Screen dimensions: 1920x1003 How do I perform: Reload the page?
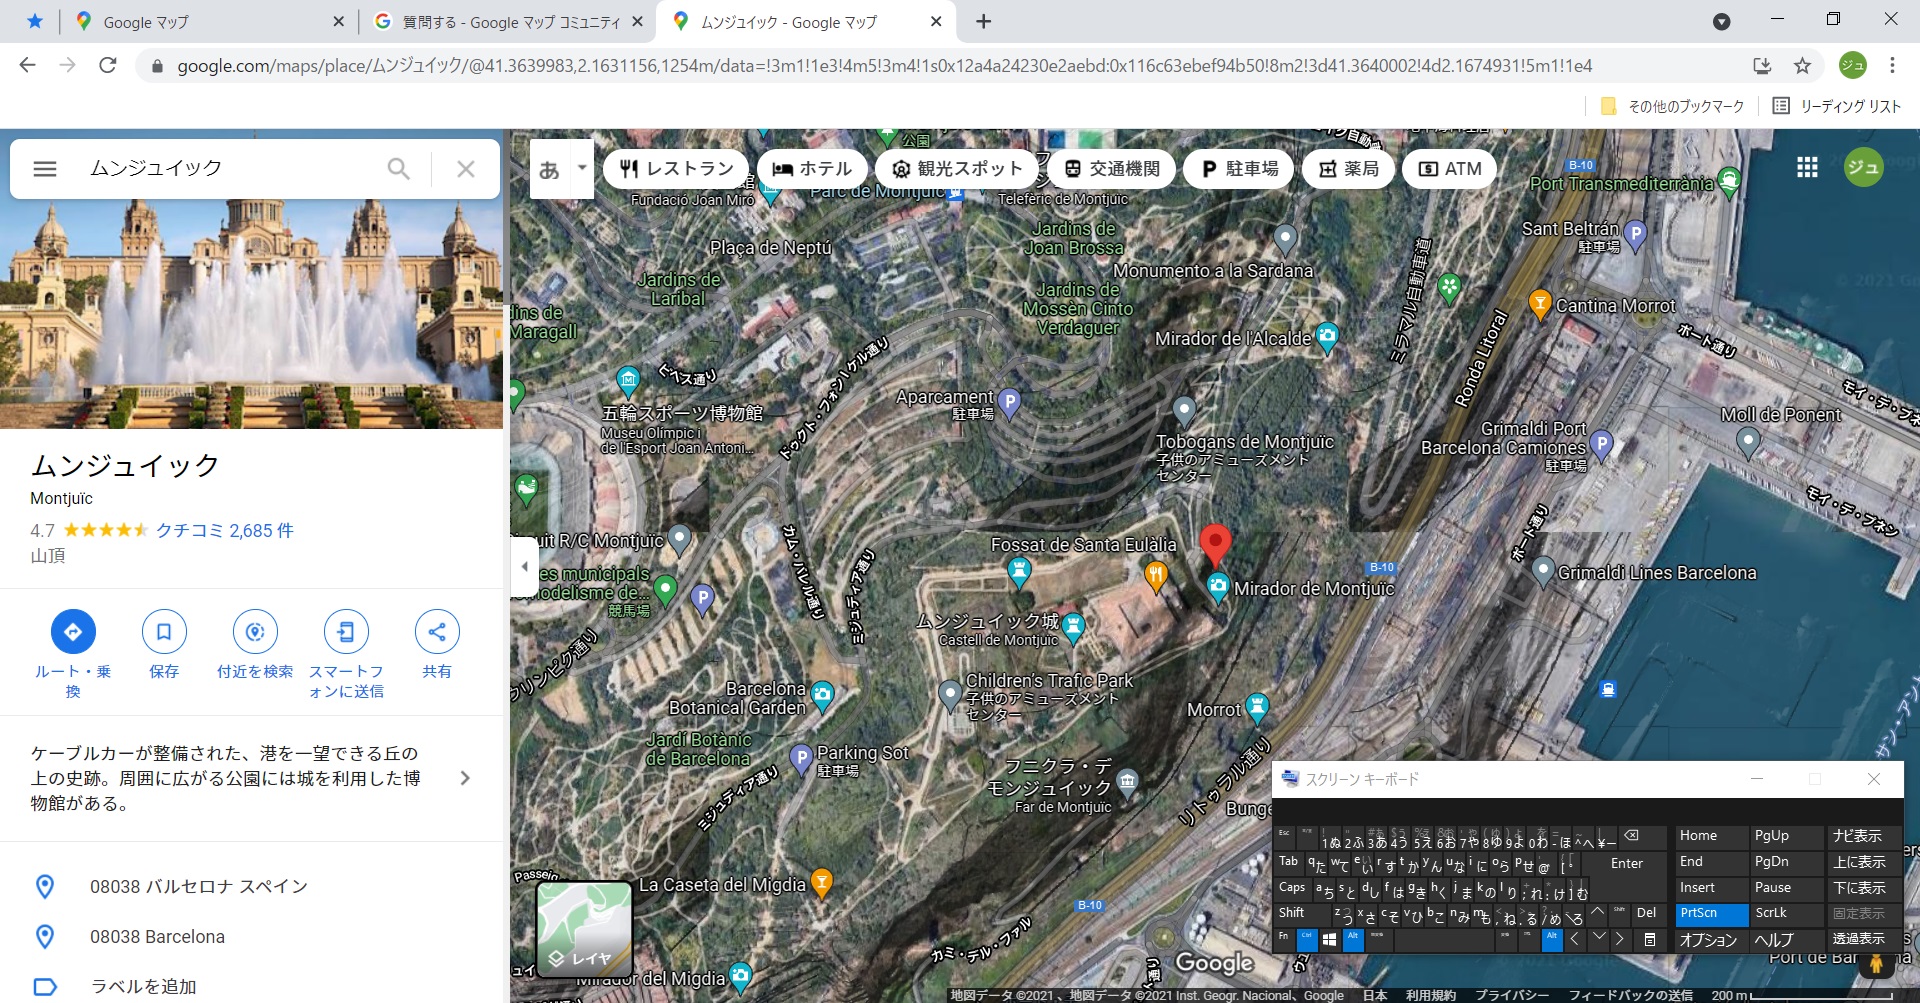click(108, 65)
